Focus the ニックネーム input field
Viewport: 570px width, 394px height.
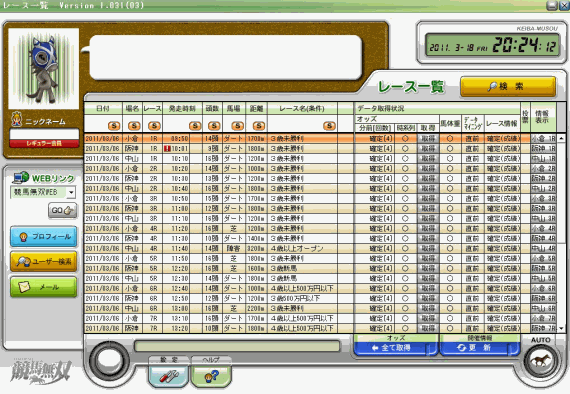point(44,133)
